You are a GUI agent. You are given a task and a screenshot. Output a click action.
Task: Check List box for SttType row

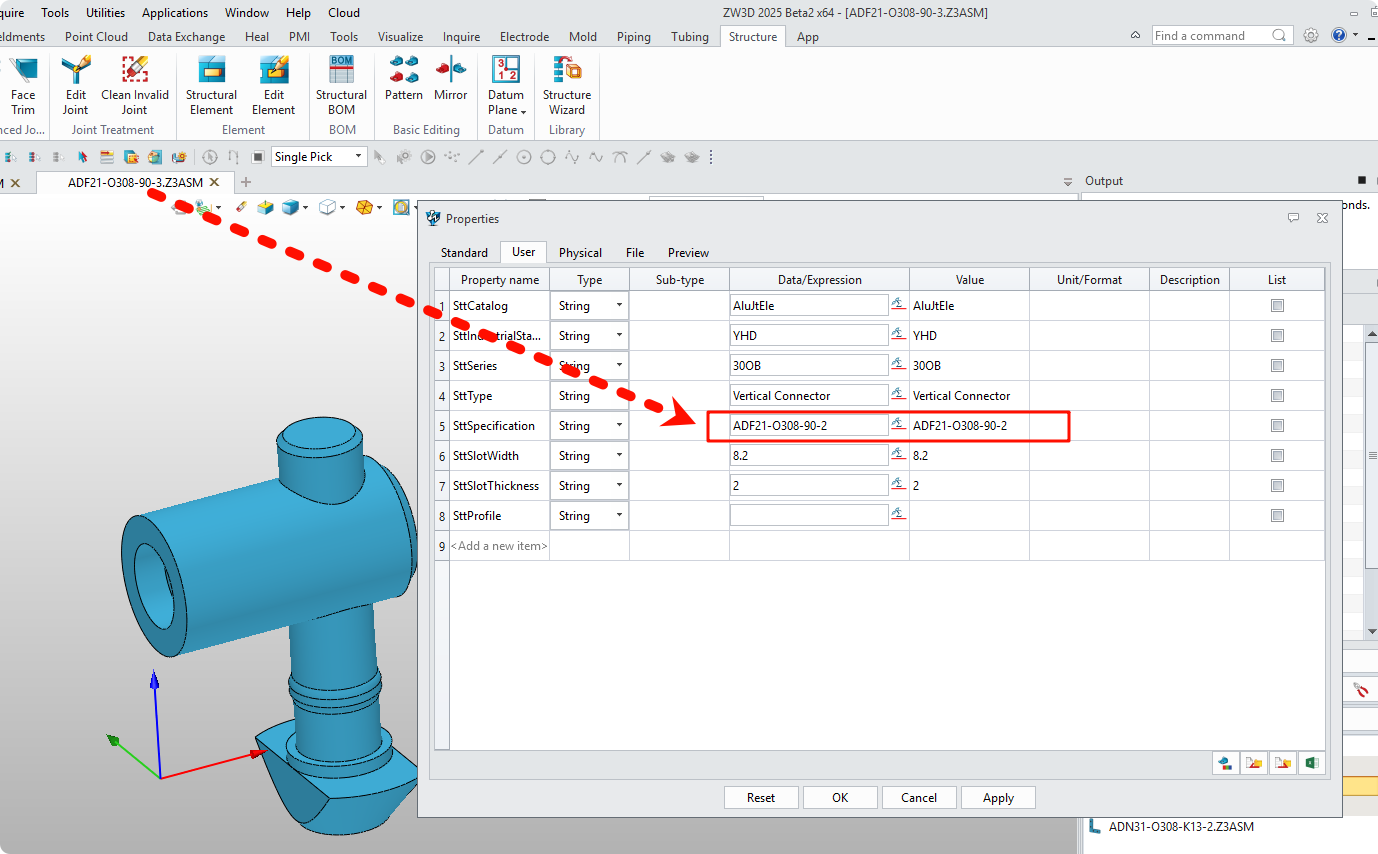[1277, 396]
